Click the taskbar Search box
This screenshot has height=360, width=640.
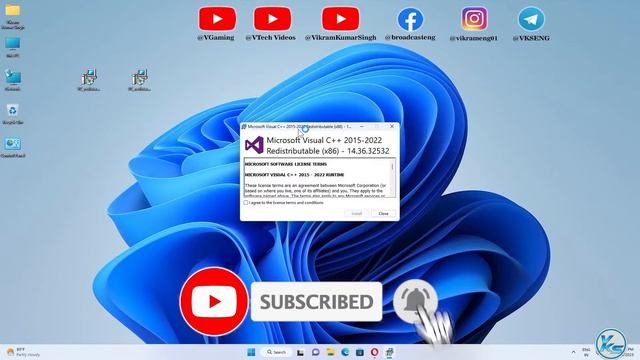(x=276, y=352)
